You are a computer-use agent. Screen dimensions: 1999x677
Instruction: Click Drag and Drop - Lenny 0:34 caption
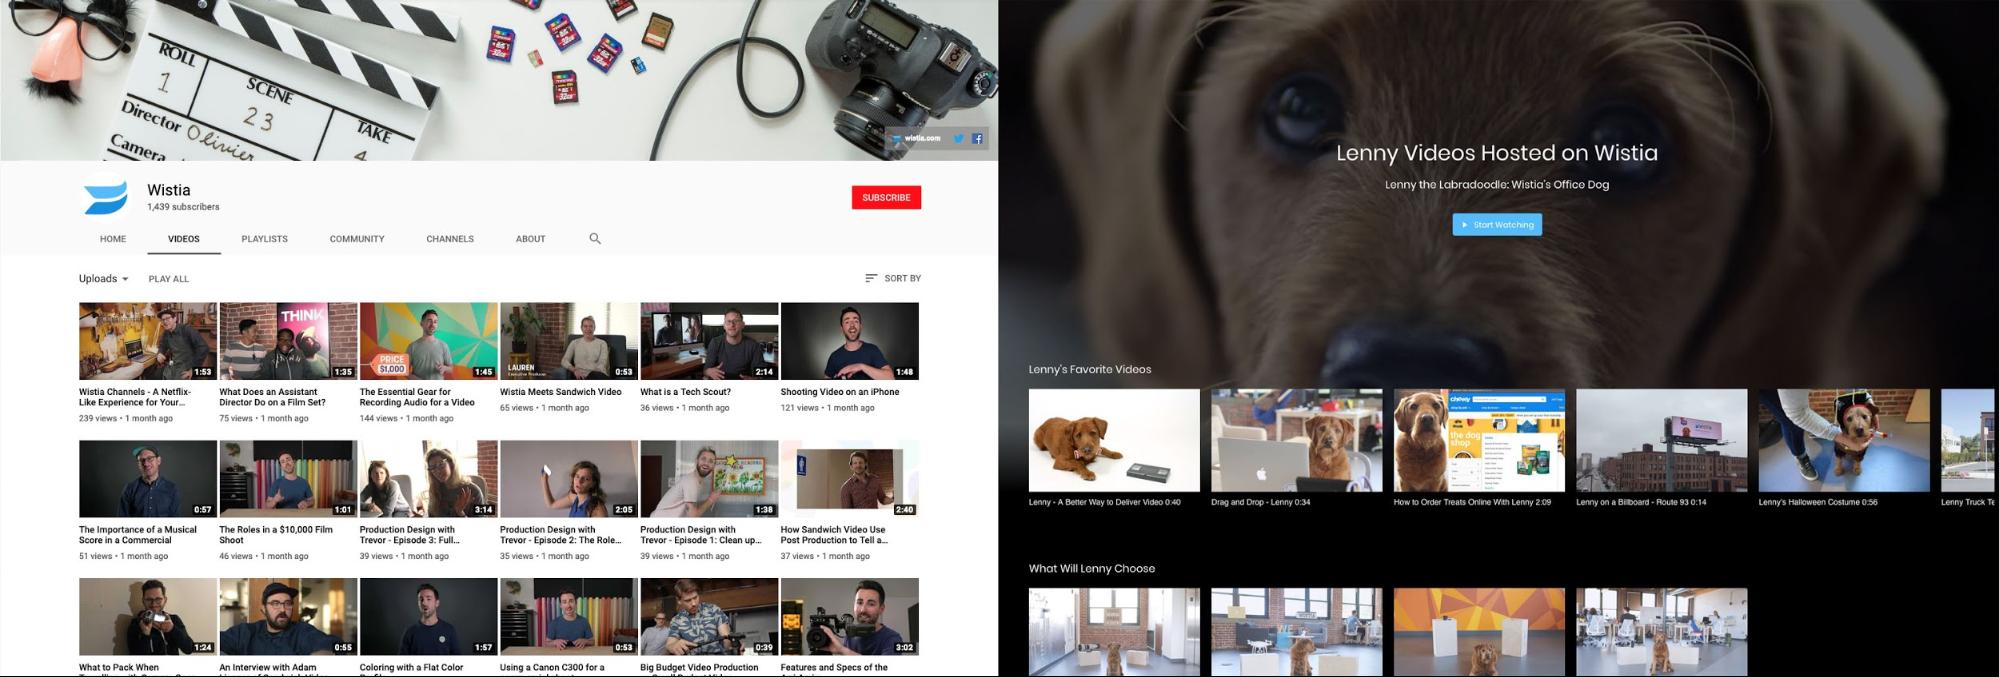pyautogui.click(x=1261, y=502)
